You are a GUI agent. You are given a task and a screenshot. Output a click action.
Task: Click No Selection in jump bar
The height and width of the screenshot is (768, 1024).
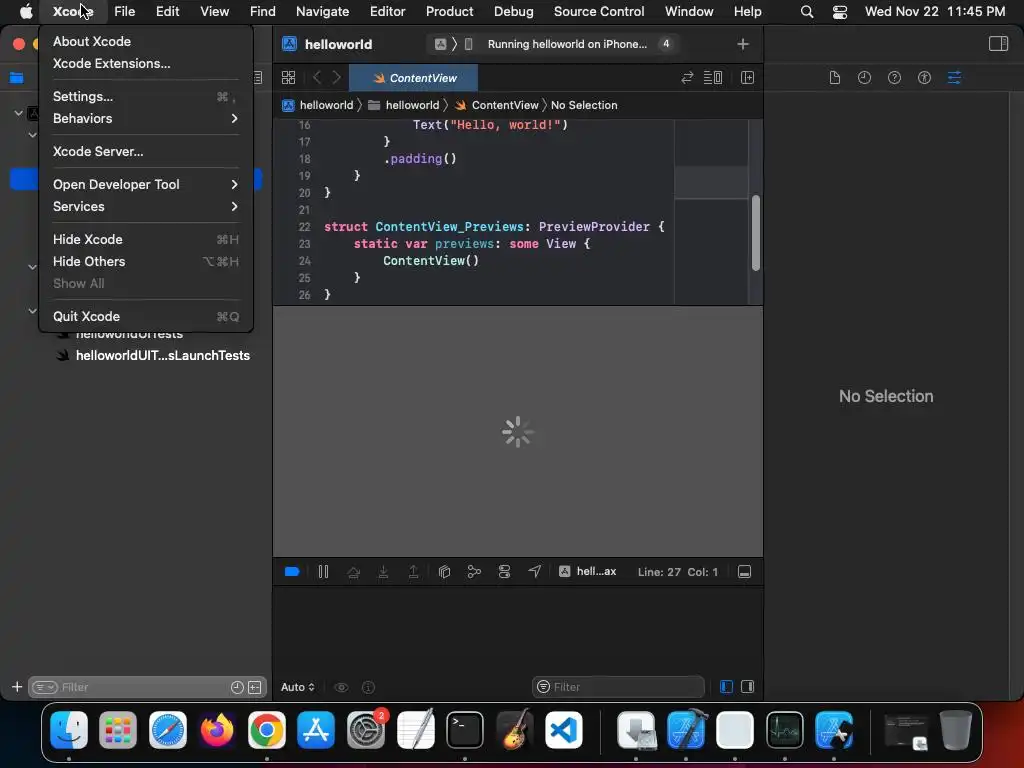(584, 105)
